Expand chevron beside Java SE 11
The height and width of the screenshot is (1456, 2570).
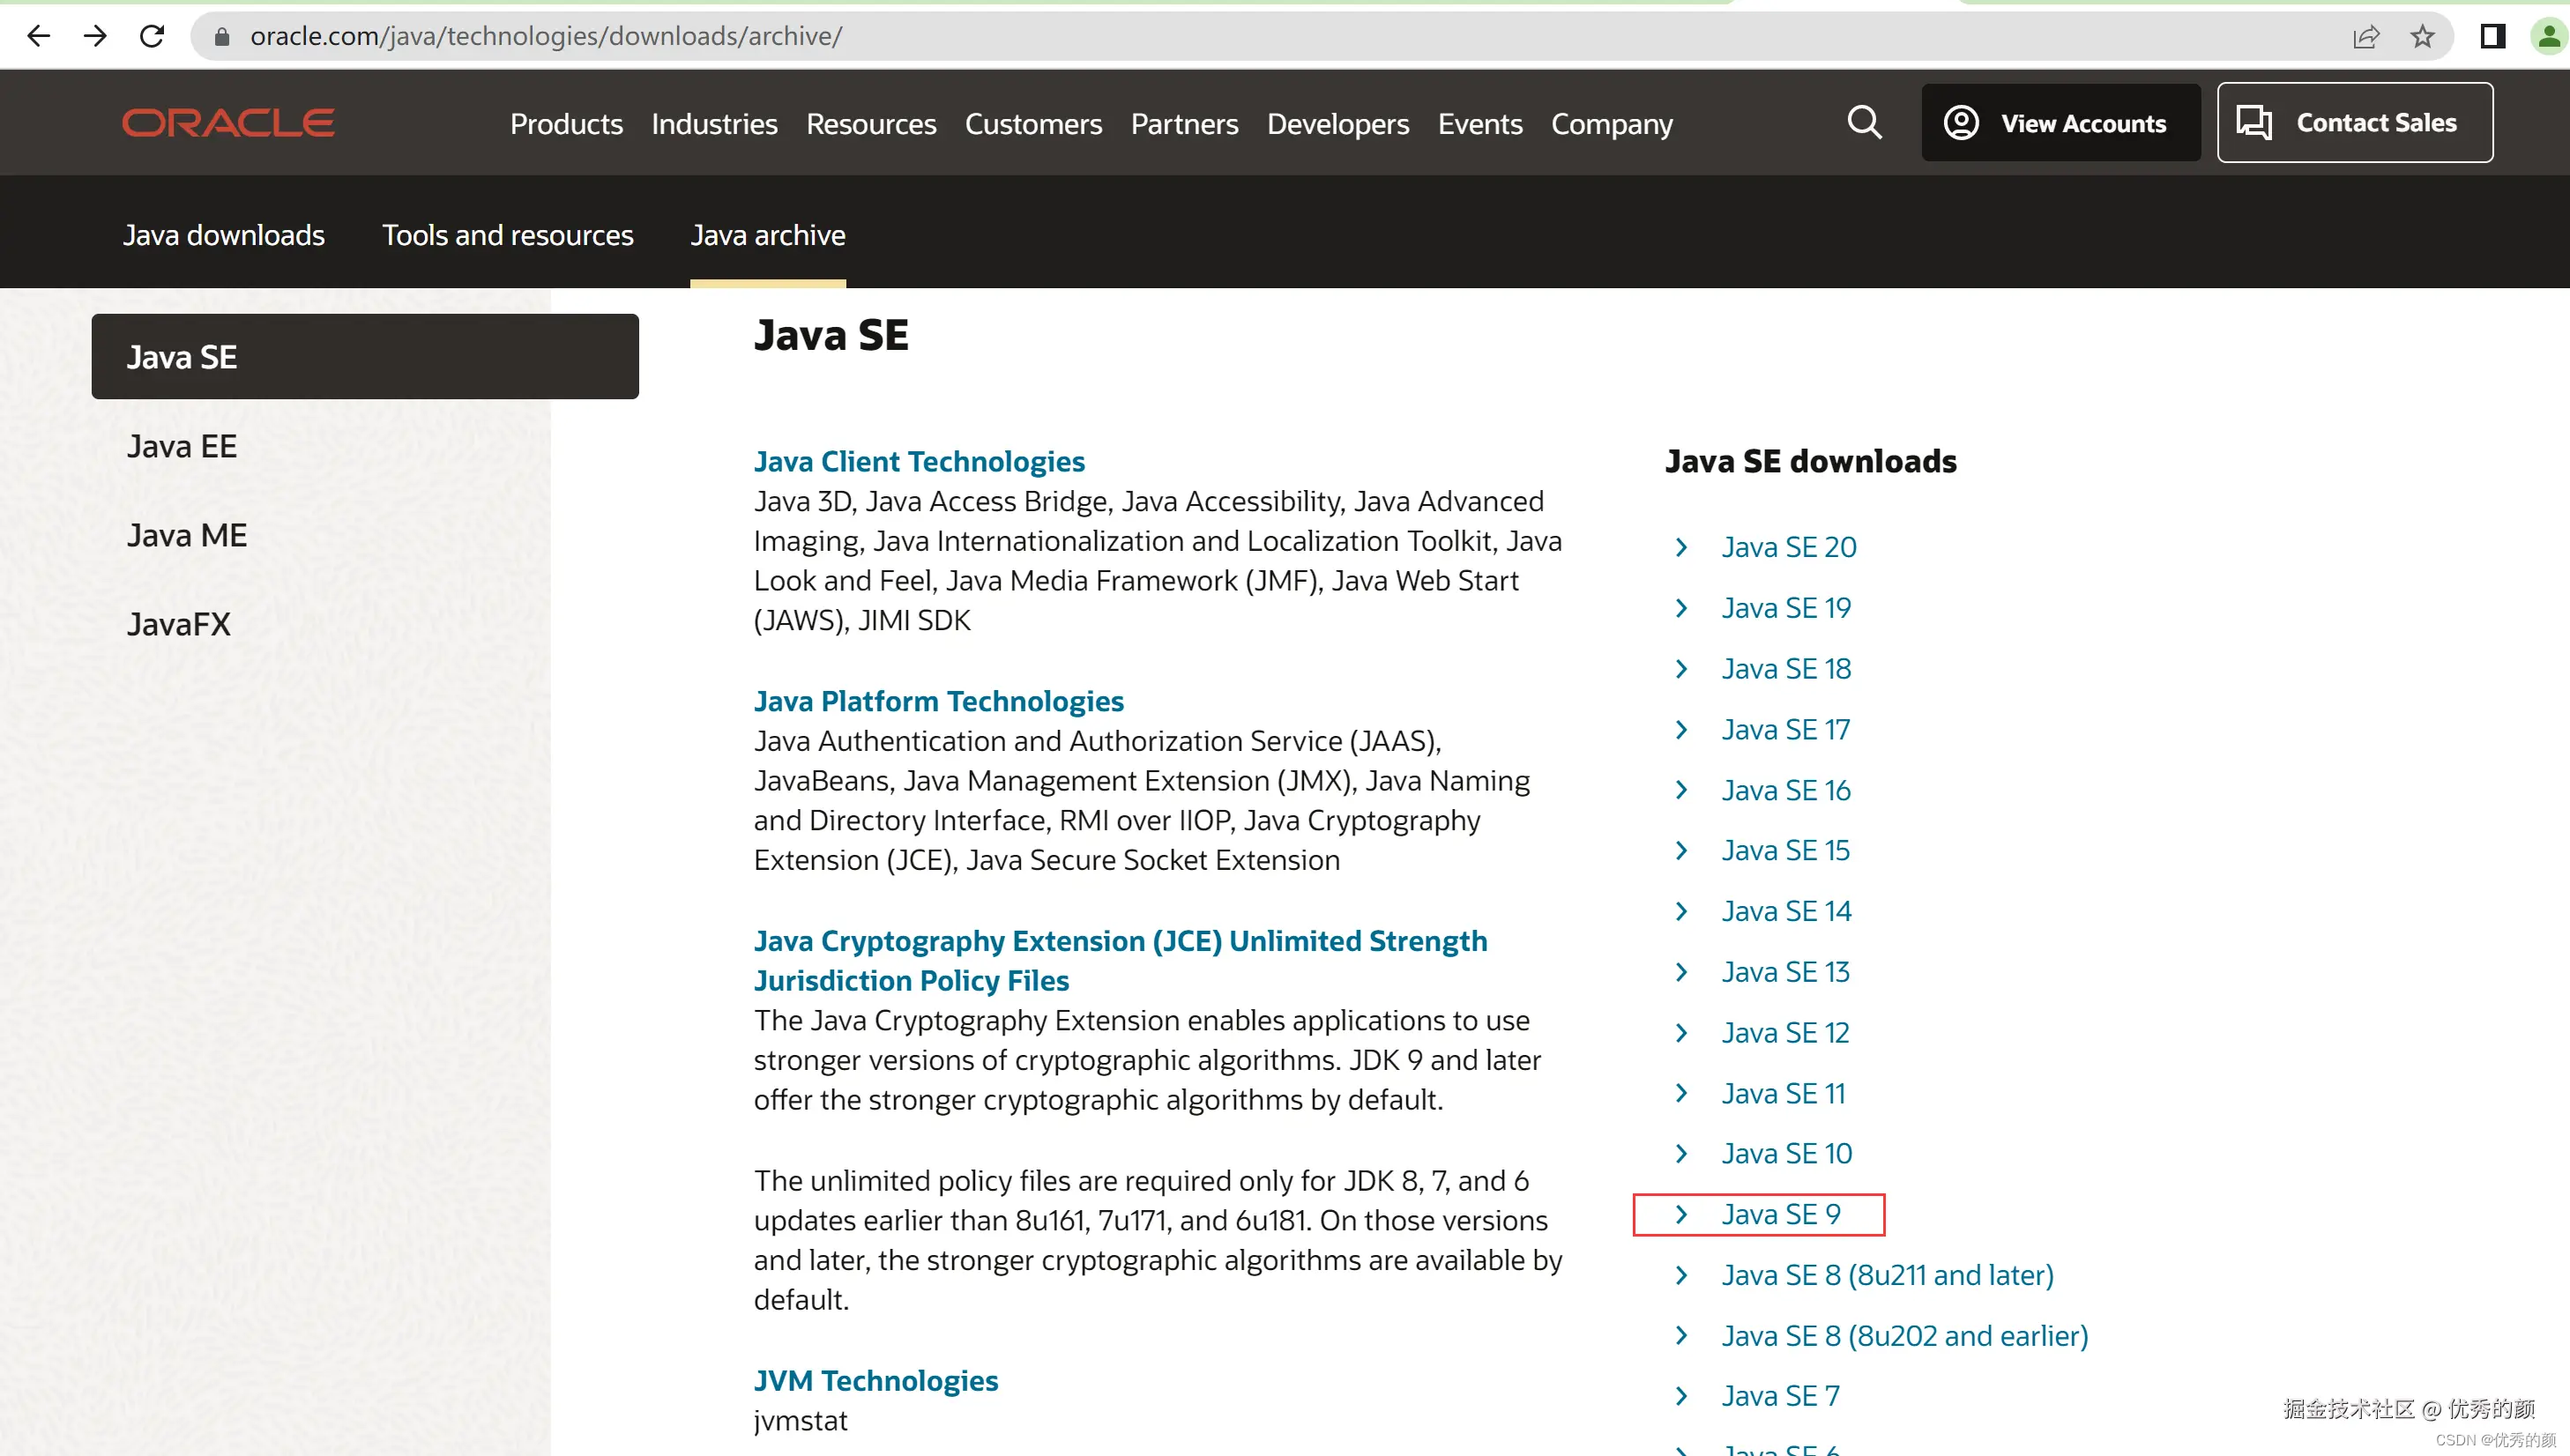pyautogui.click(x=1681, y=1093)
